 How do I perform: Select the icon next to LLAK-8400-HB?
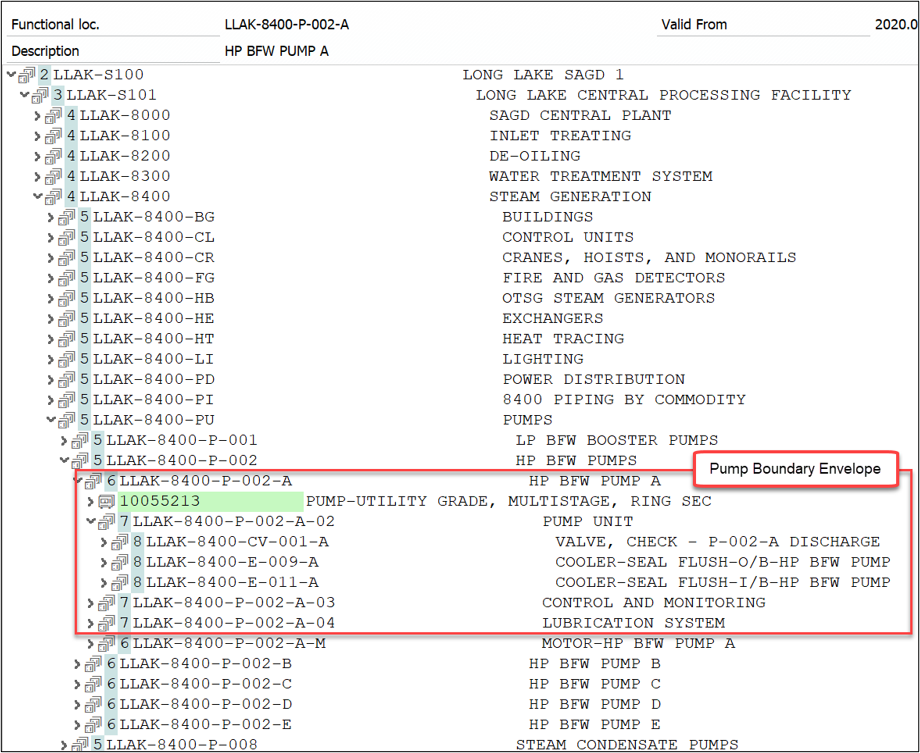pyautogui.click(x=67, y=299)
